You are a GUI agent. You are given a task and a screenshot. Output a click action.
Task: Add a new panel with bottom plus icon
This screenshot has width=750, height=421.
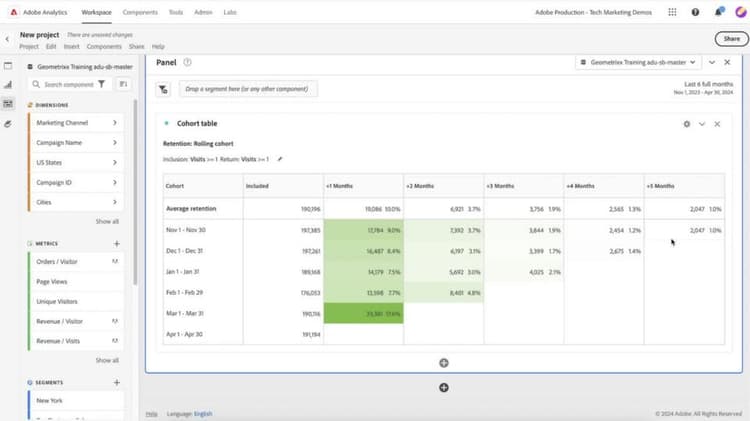[x=444, y=388]
